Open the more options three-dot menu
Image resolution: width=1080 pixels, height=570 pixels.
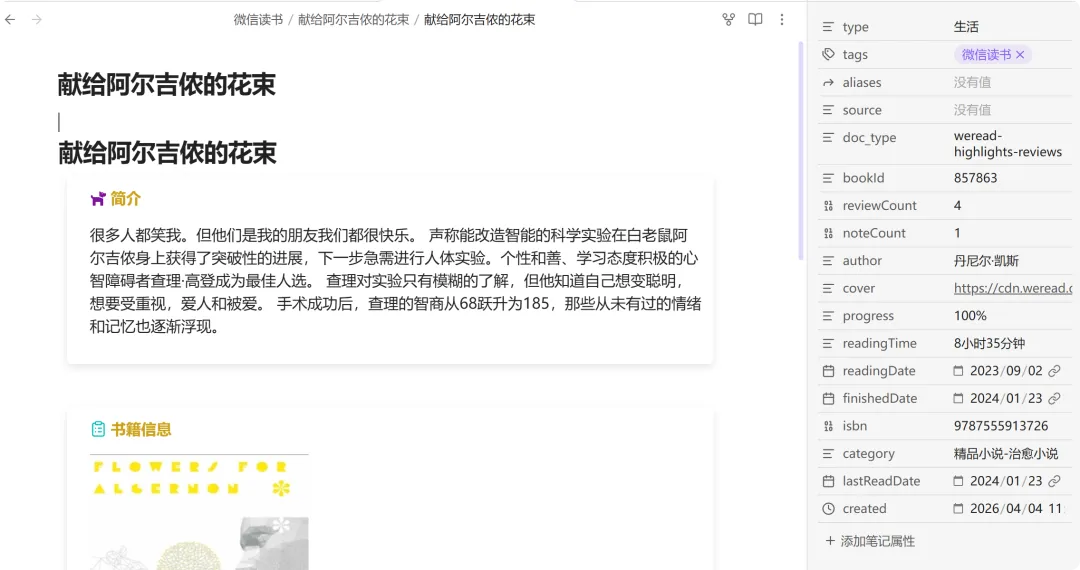[x=782, y=19]
